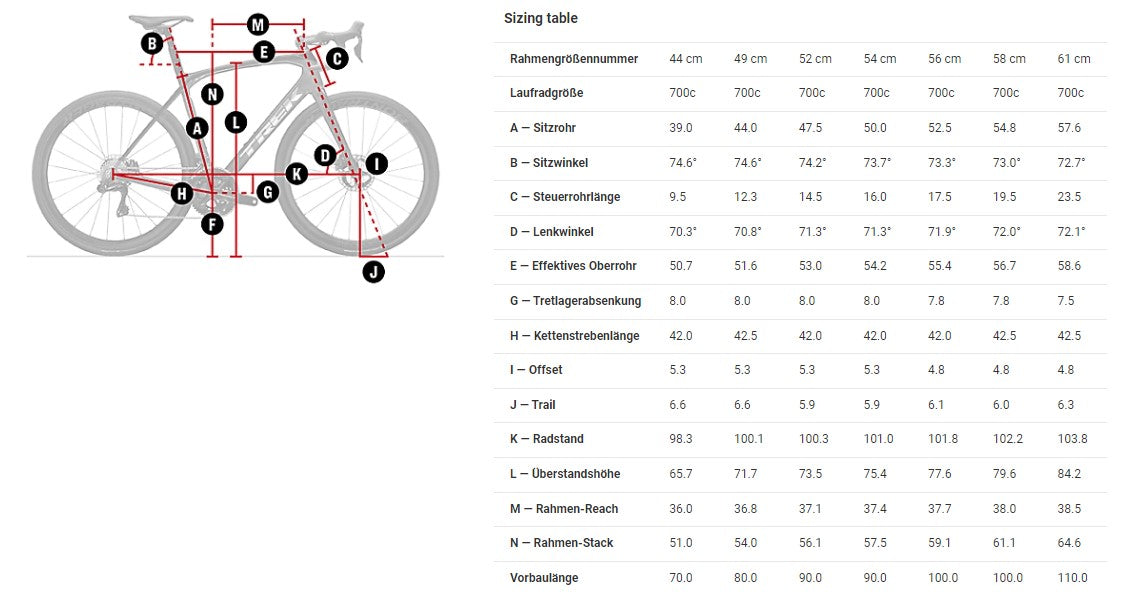Select the K wheelbase marker
The height and width of the screenshot is (599, 1143).
[296, 174]
